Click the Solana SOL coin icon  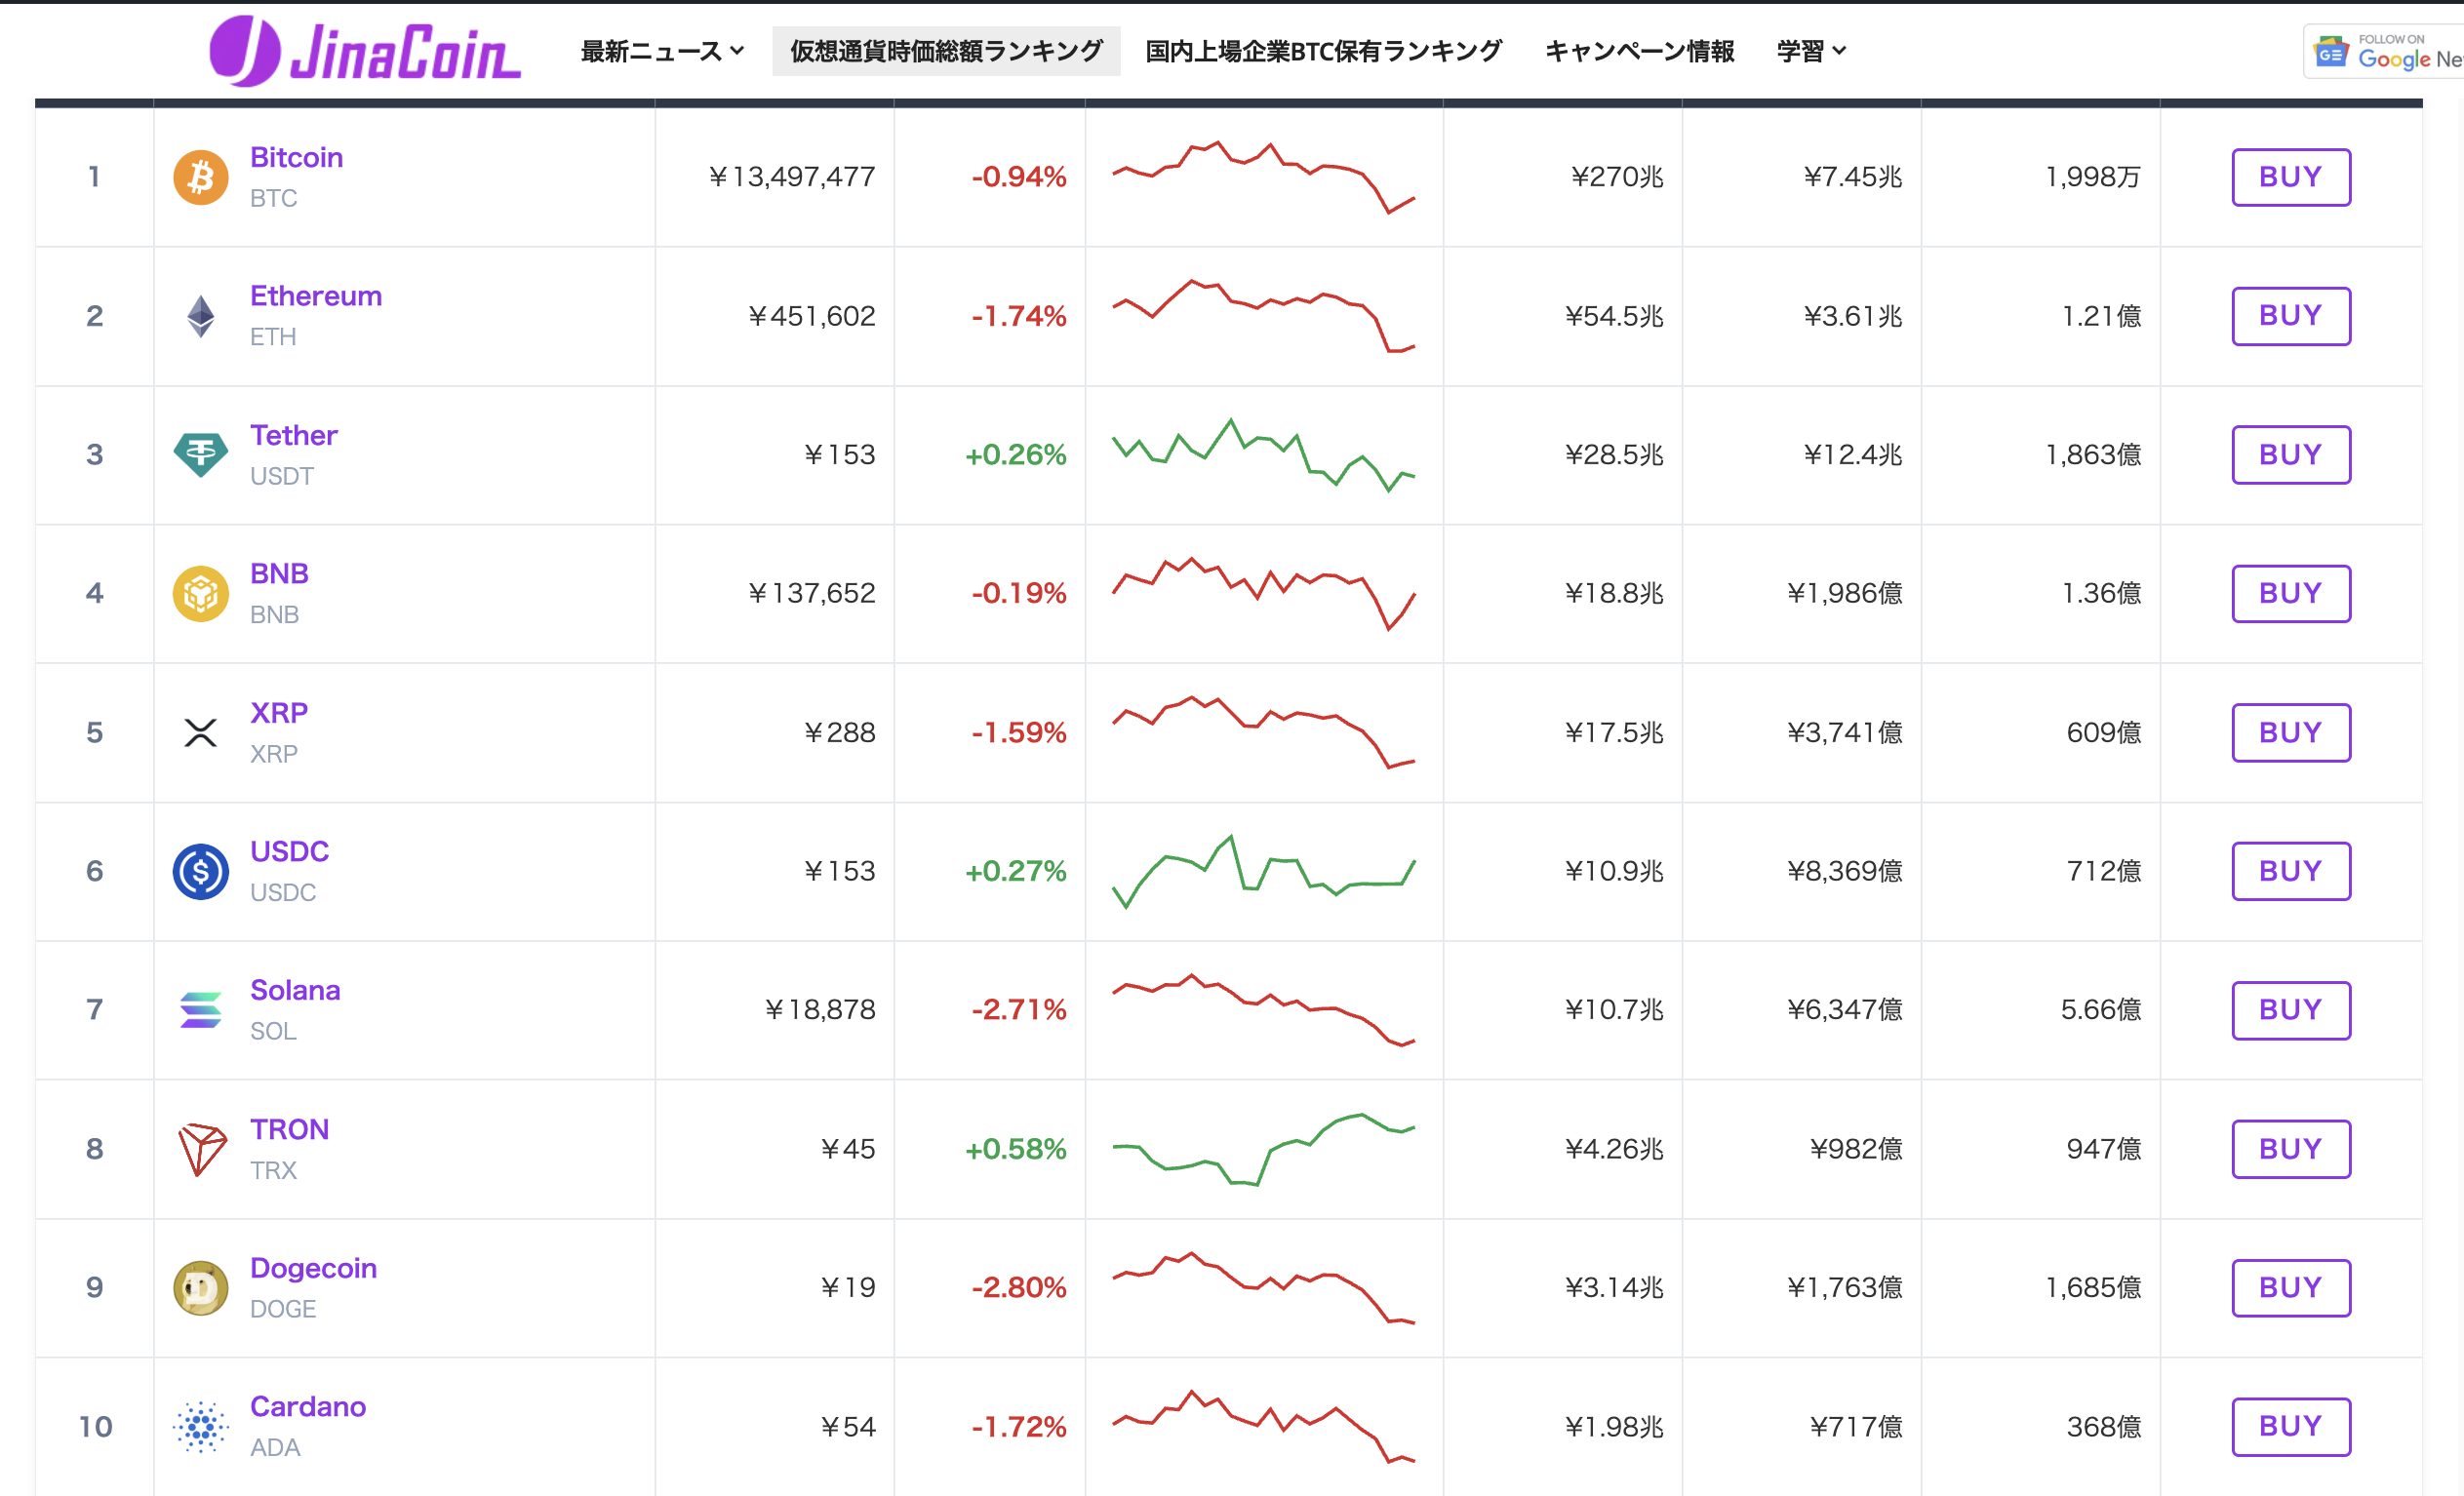point(200,1010)
